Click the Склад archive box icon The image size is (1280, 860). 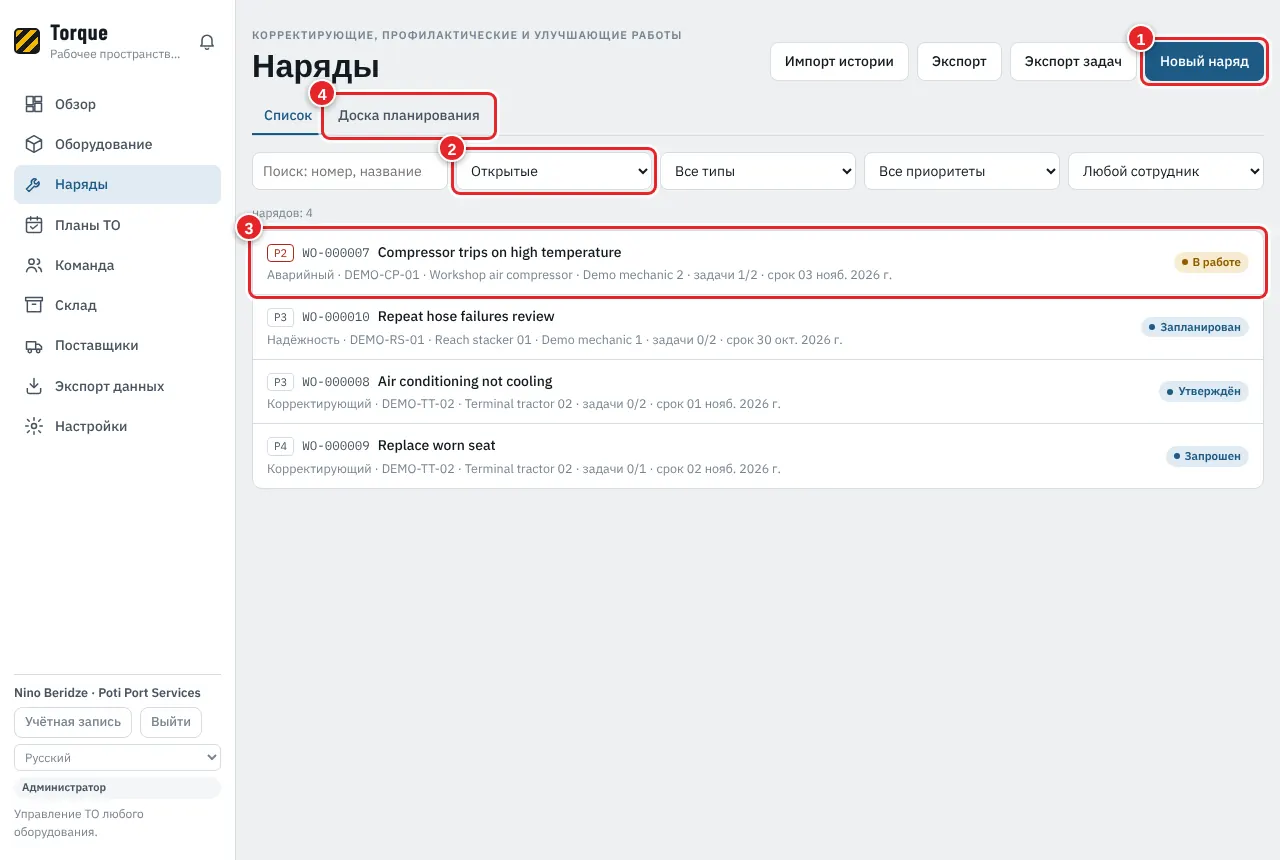click(x=34, y=305)
